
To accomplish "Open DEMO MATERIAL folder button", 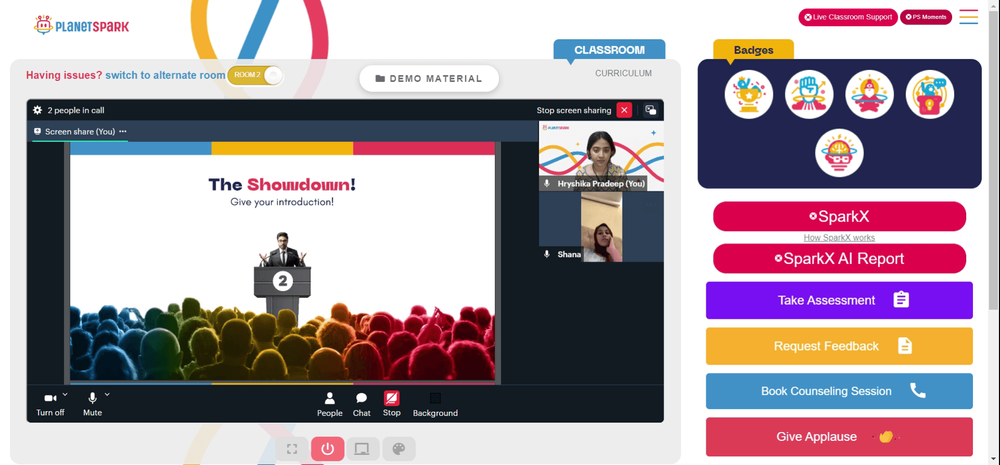I will pyautogui.click(x=429, y=78).
